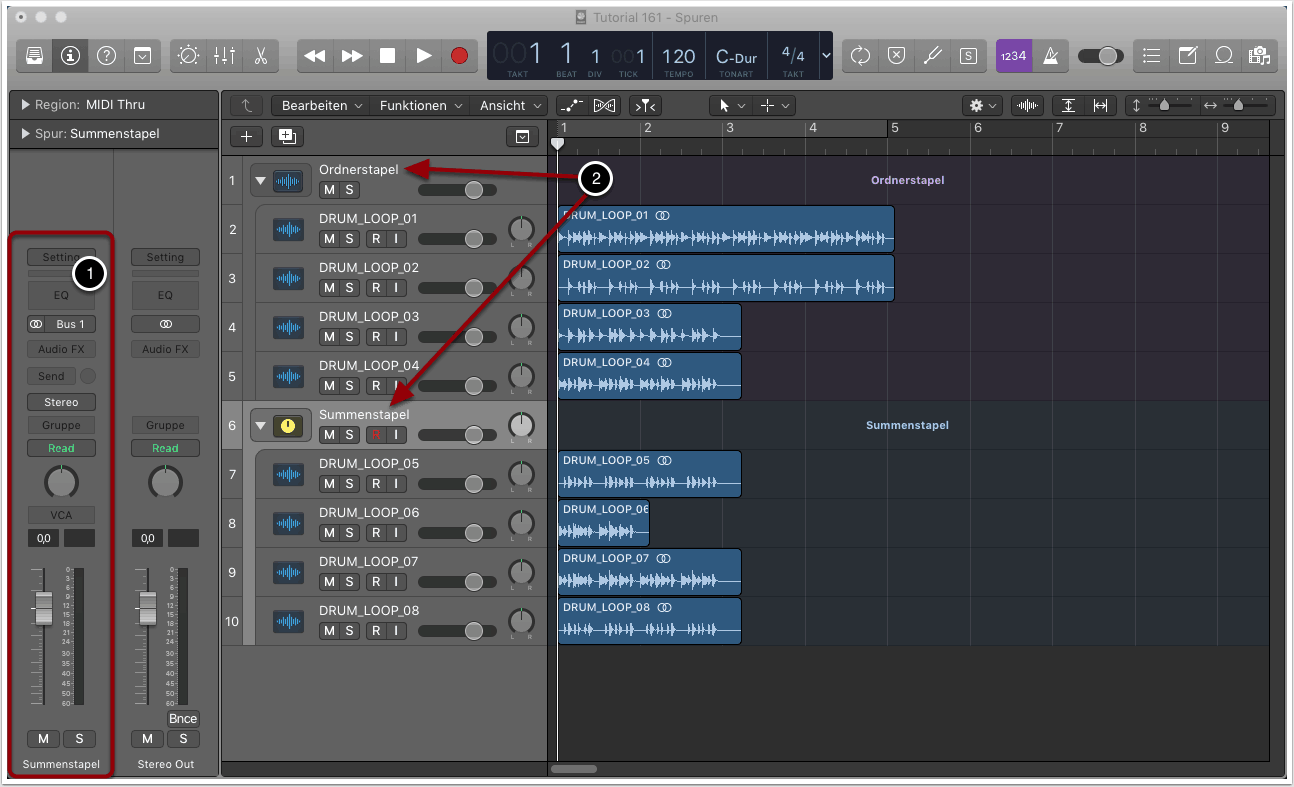This screenshot has width=1294, height=787.
Task: Mute the DRUM_LOOP_03 track
Action: coord(327,337)
